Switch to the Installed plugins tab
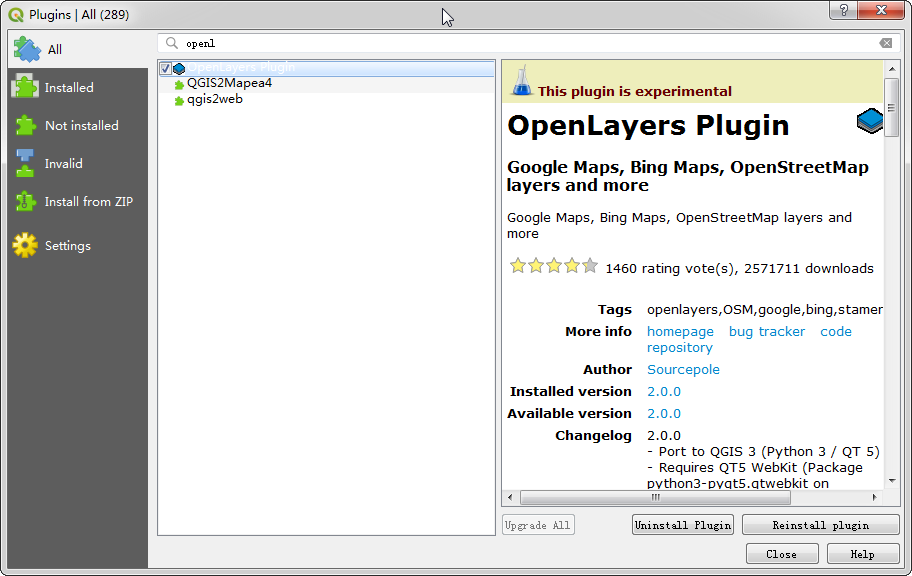This screenshot has width=912, height=576. point(78,87)
